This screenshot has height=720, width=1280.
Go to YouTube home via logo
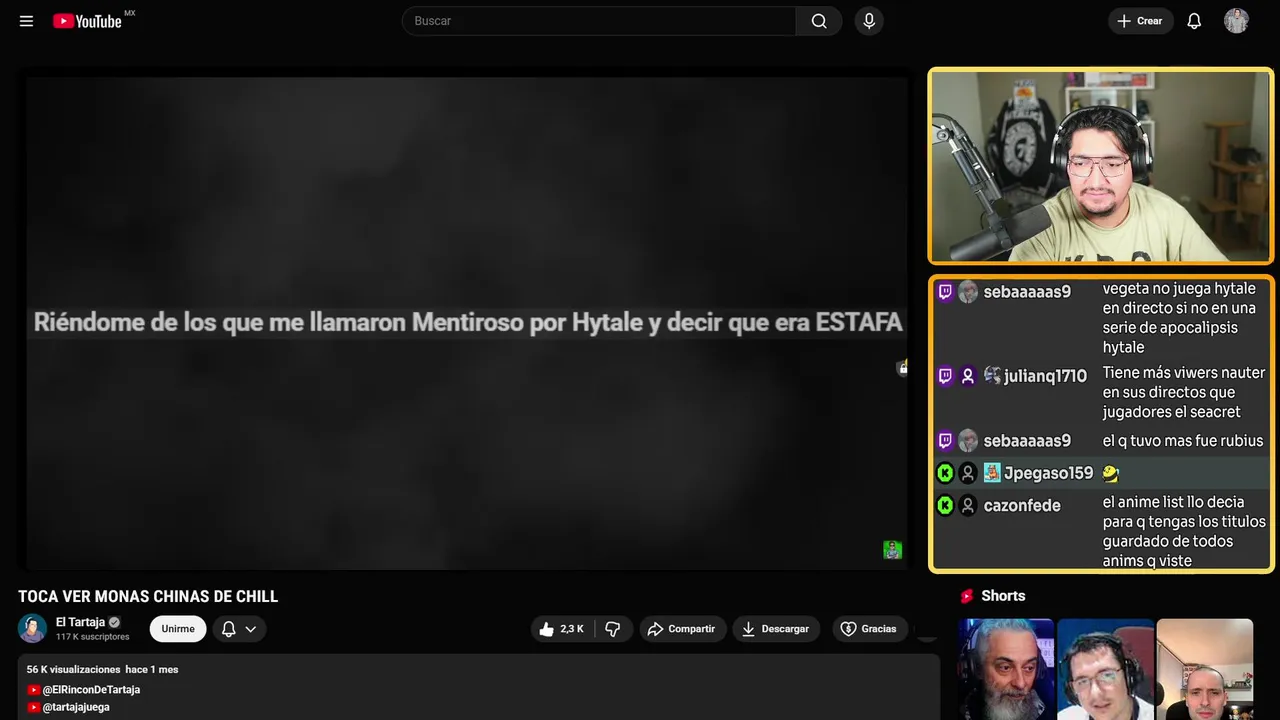(x=88, y=21)
